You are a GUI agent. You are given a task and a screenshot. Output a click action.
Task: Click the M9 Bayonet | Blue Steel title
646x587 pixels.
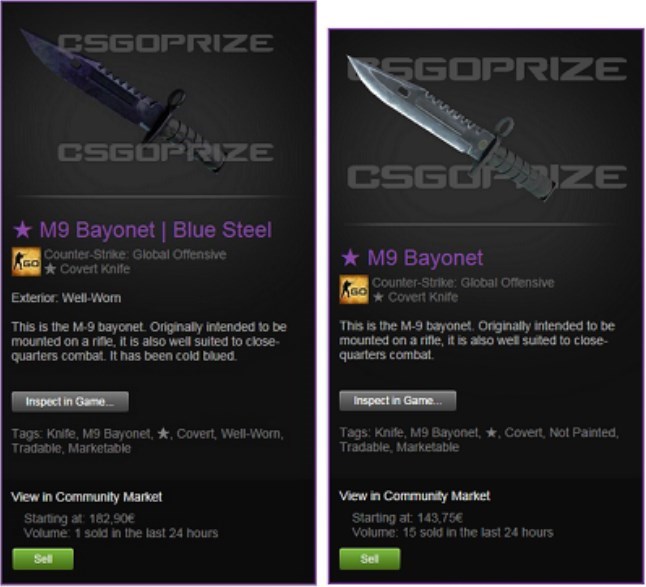click(x=156, y=229)
